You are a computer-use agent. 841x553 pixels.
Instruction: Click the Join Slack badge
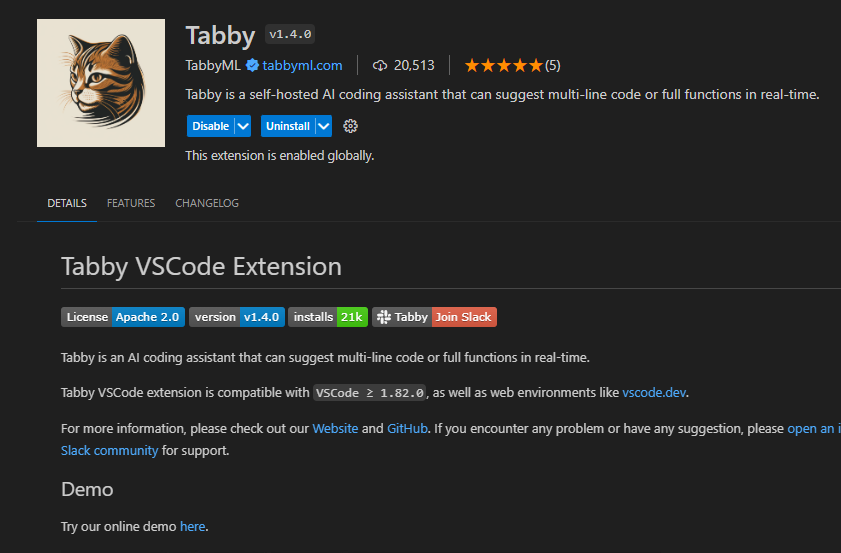tap(463, 317)
